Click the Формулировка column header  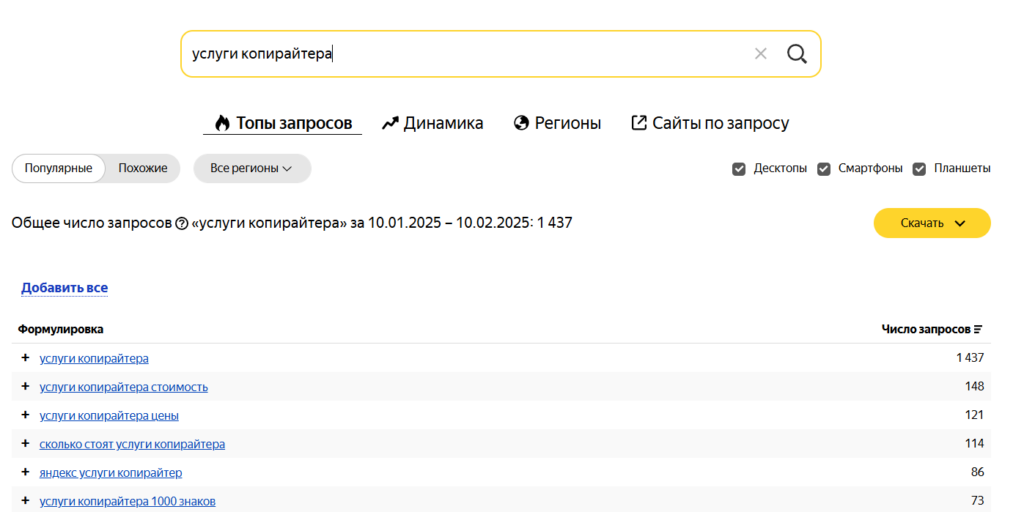pyautogui.click(x=60, y=330)
